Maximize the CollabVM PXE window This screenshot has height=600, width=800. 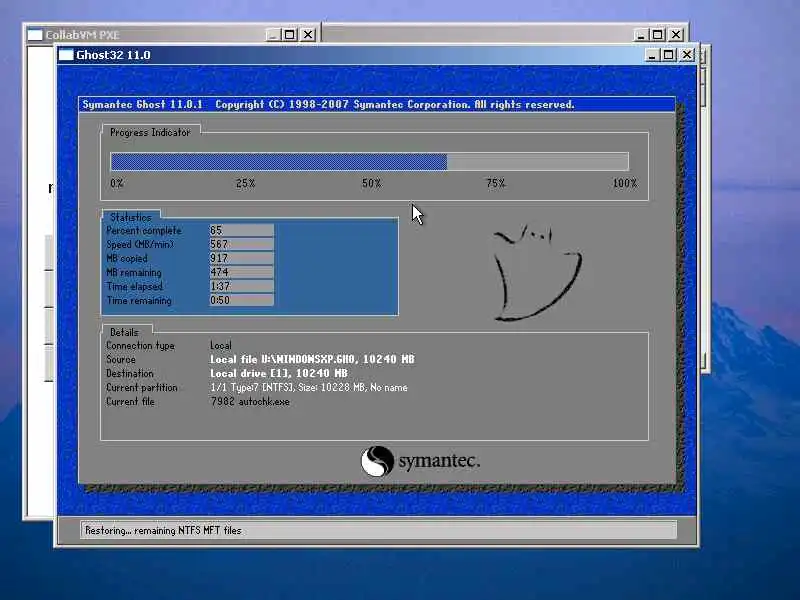coord(289,35)
